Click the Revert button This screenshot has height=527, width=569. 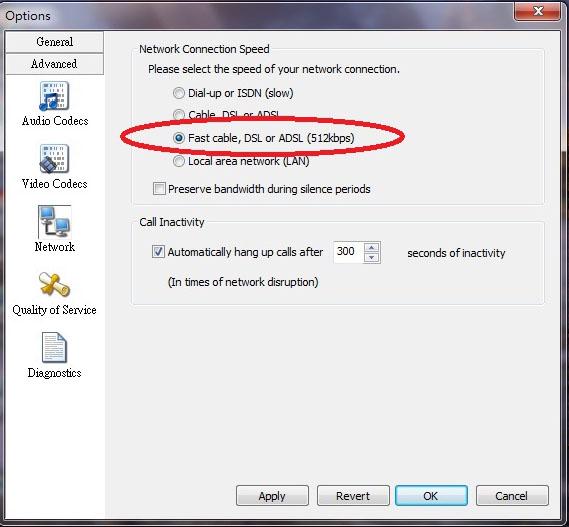[x=353, y=495]
